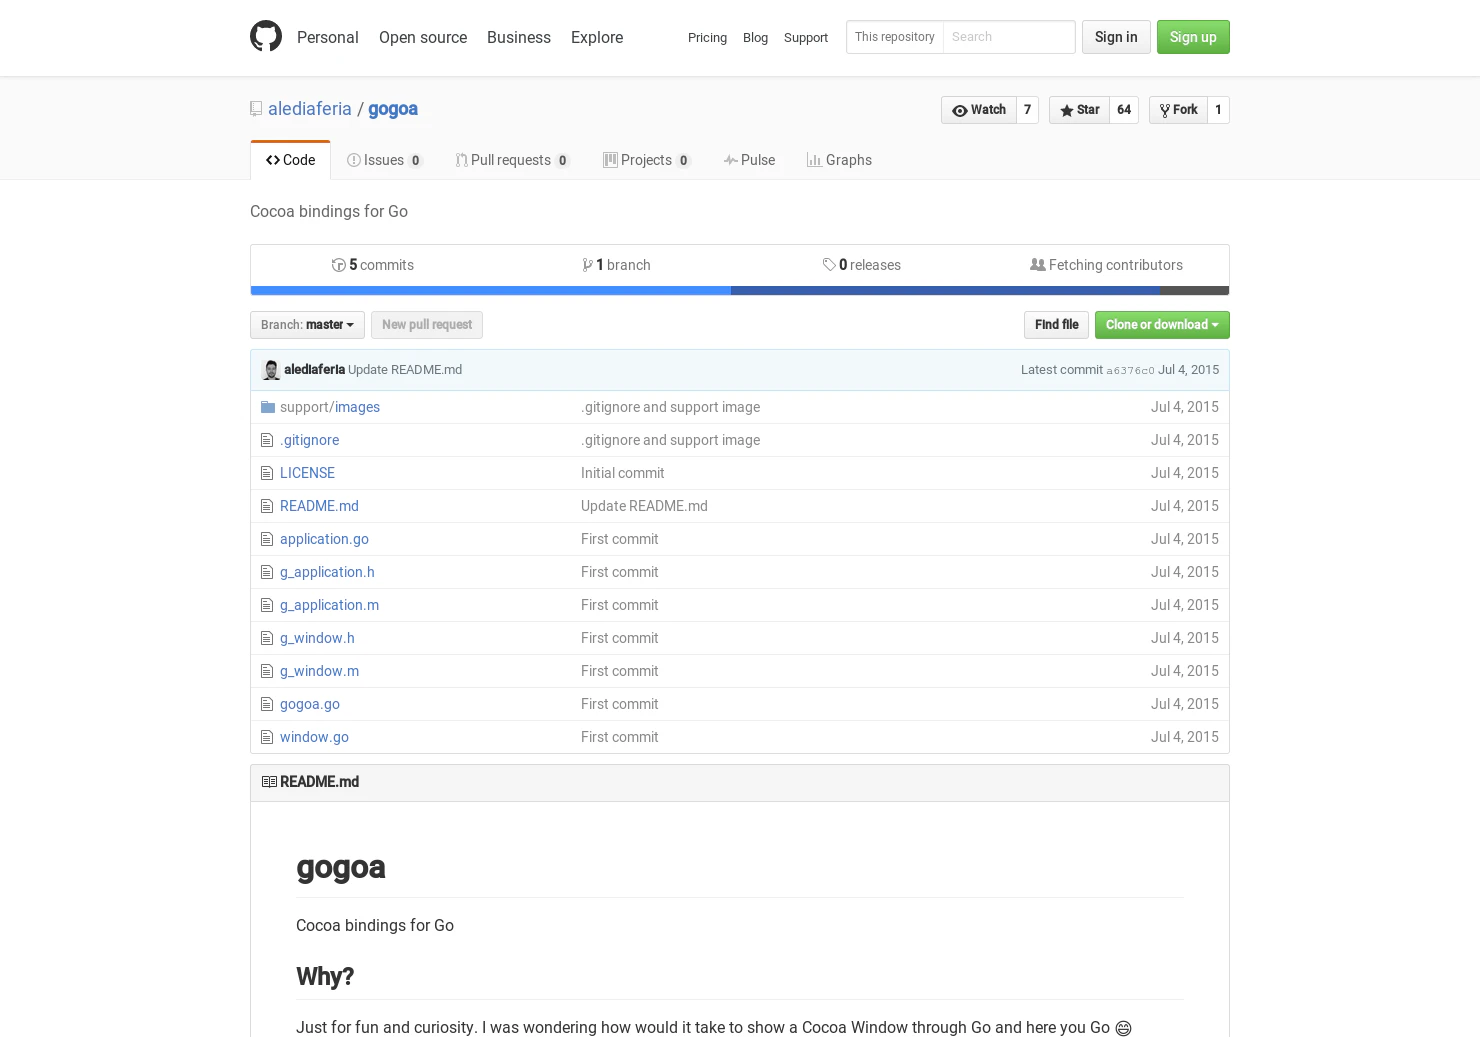The width and height of the screenshot is (1480, 1037).
Task: Click the Pull requests icon
Action: (x=461, y=160)
